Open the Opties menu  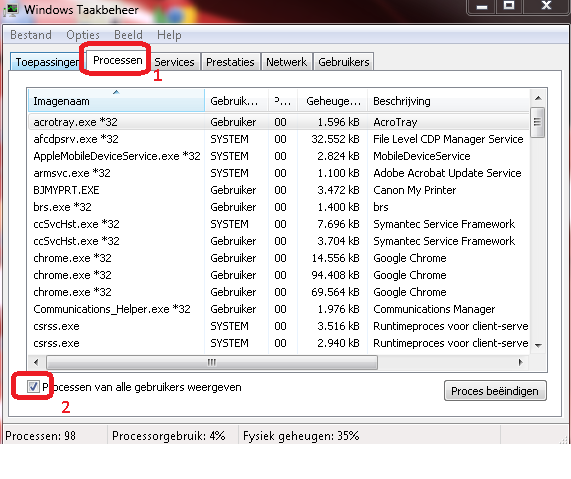tap(83, 35)
